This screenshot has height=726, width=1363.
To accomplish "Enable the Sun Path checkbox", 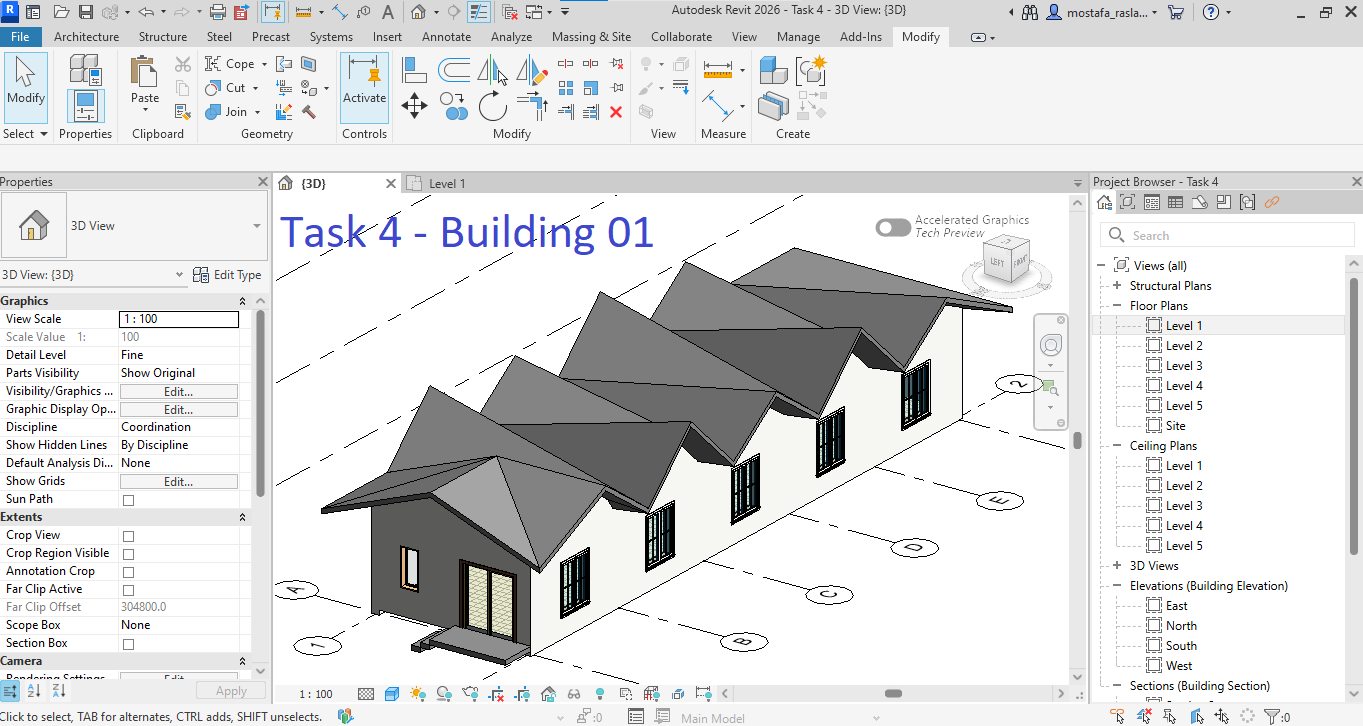I will click(128, 500).
